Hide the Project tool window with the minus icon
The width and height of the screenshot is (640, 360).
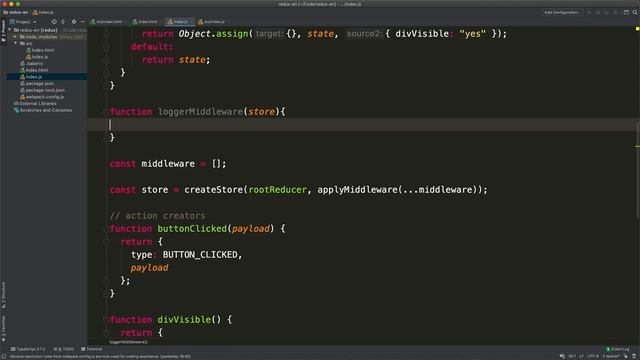[x=82, y=22]
